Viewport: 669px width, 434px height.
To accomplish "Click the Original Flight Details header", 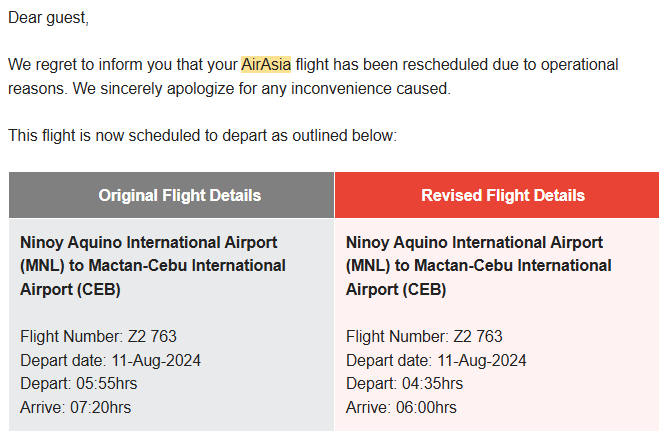I will (x=180, y=195).
